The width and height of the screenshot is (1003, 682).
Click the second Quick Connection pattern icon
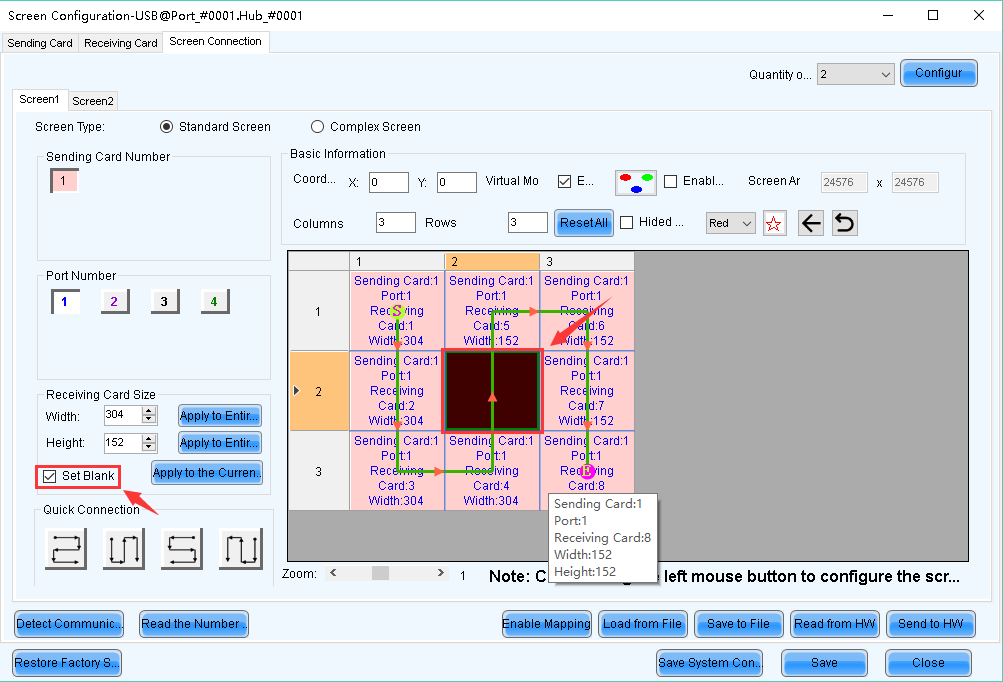[x=123, y=548]
